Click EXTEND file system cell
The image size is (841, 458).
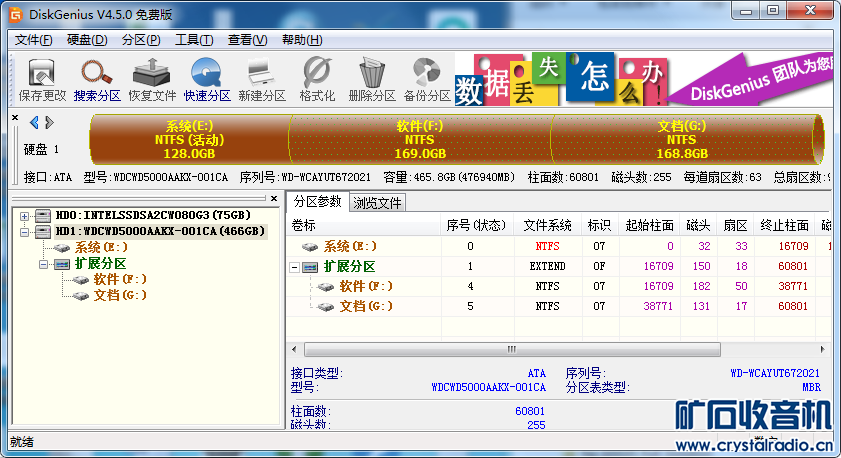pyautogui.click(x=547, y=266)
